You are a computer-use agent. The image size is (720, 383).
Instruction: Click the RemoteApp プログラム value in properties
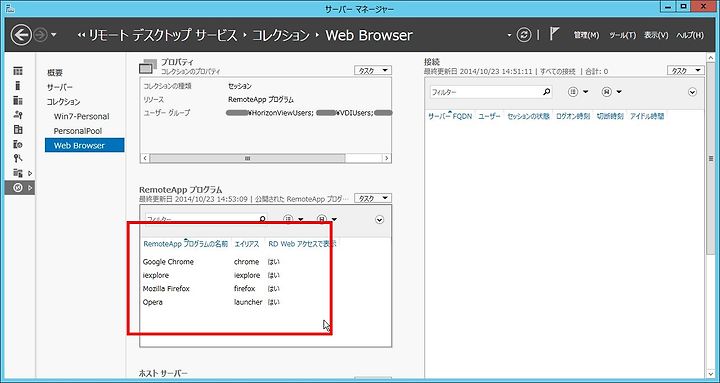tap(261, 100)
